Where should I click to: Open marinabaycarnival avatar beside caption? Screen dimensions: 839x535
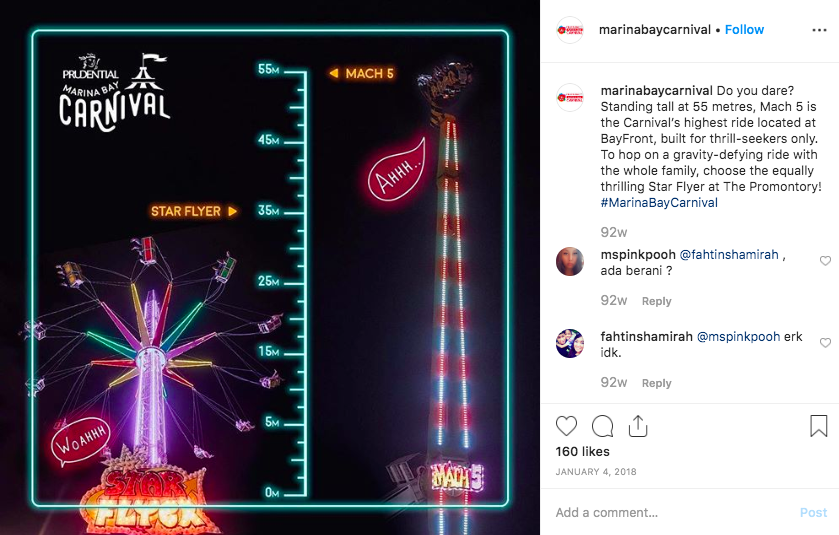(x=570, y=97)
